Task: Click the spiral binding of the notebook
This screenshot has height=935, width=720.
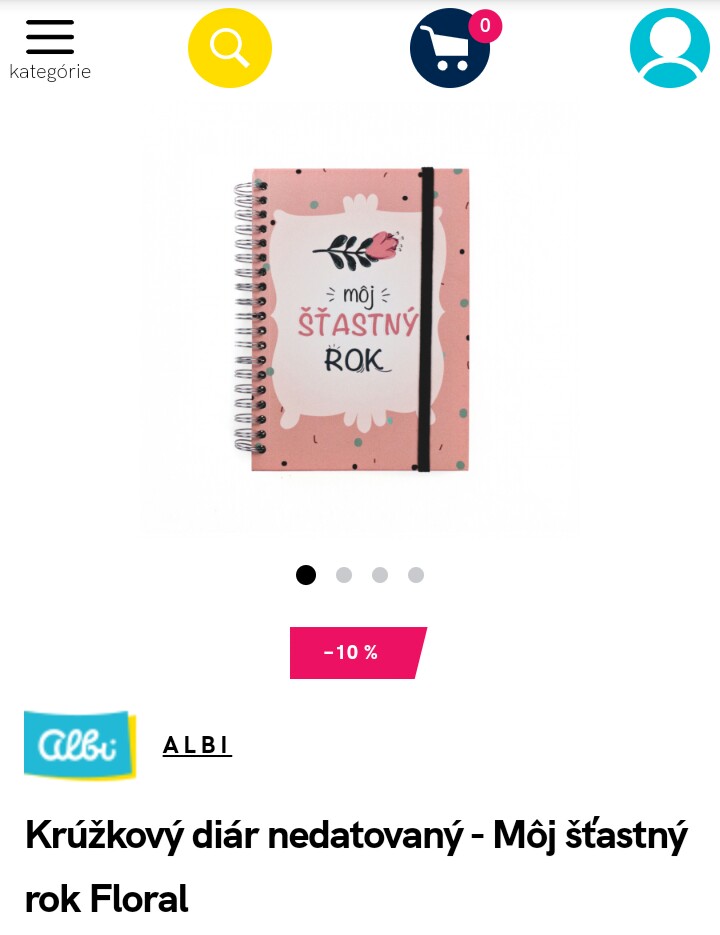Action: coord(250,317)
